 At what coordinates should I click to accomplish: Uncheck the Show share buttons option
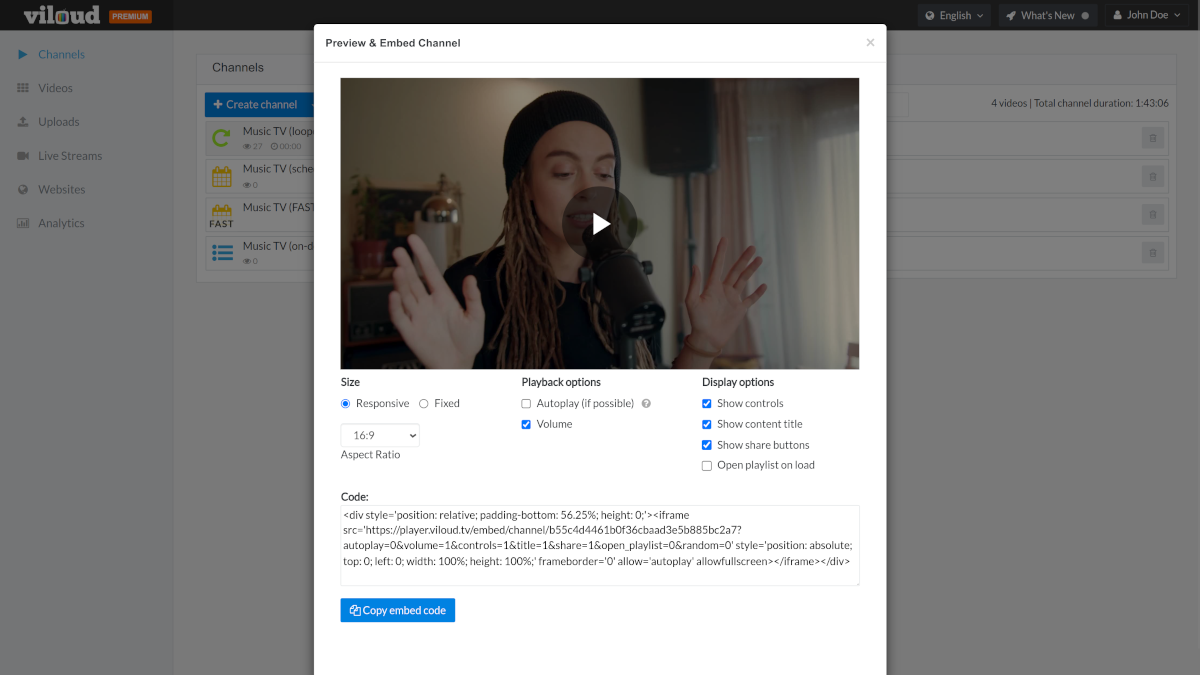click(x=706, y=445)
